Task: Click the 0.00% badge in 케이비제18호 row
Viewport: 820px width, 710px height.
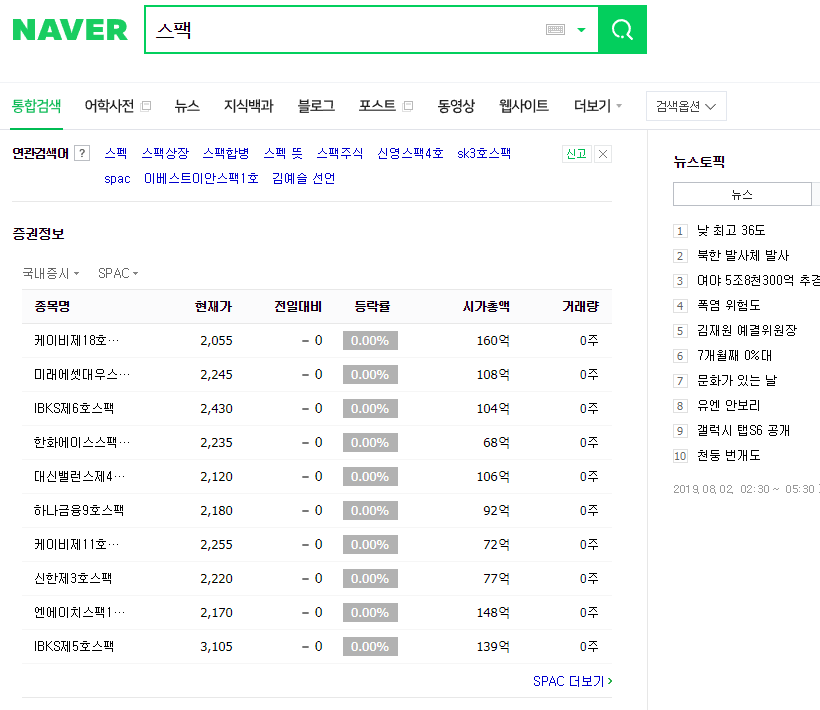Action: click(x=370, y=341)
